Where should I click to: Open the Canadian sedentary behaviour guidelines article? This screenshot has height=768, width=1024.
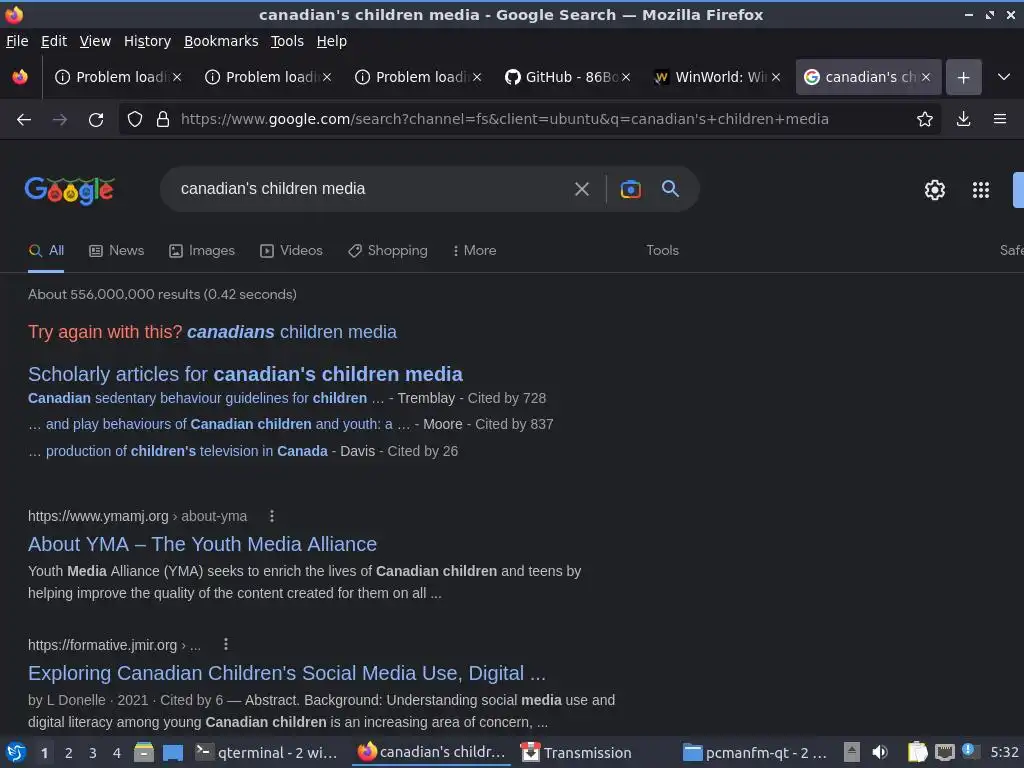click(206, 398)
